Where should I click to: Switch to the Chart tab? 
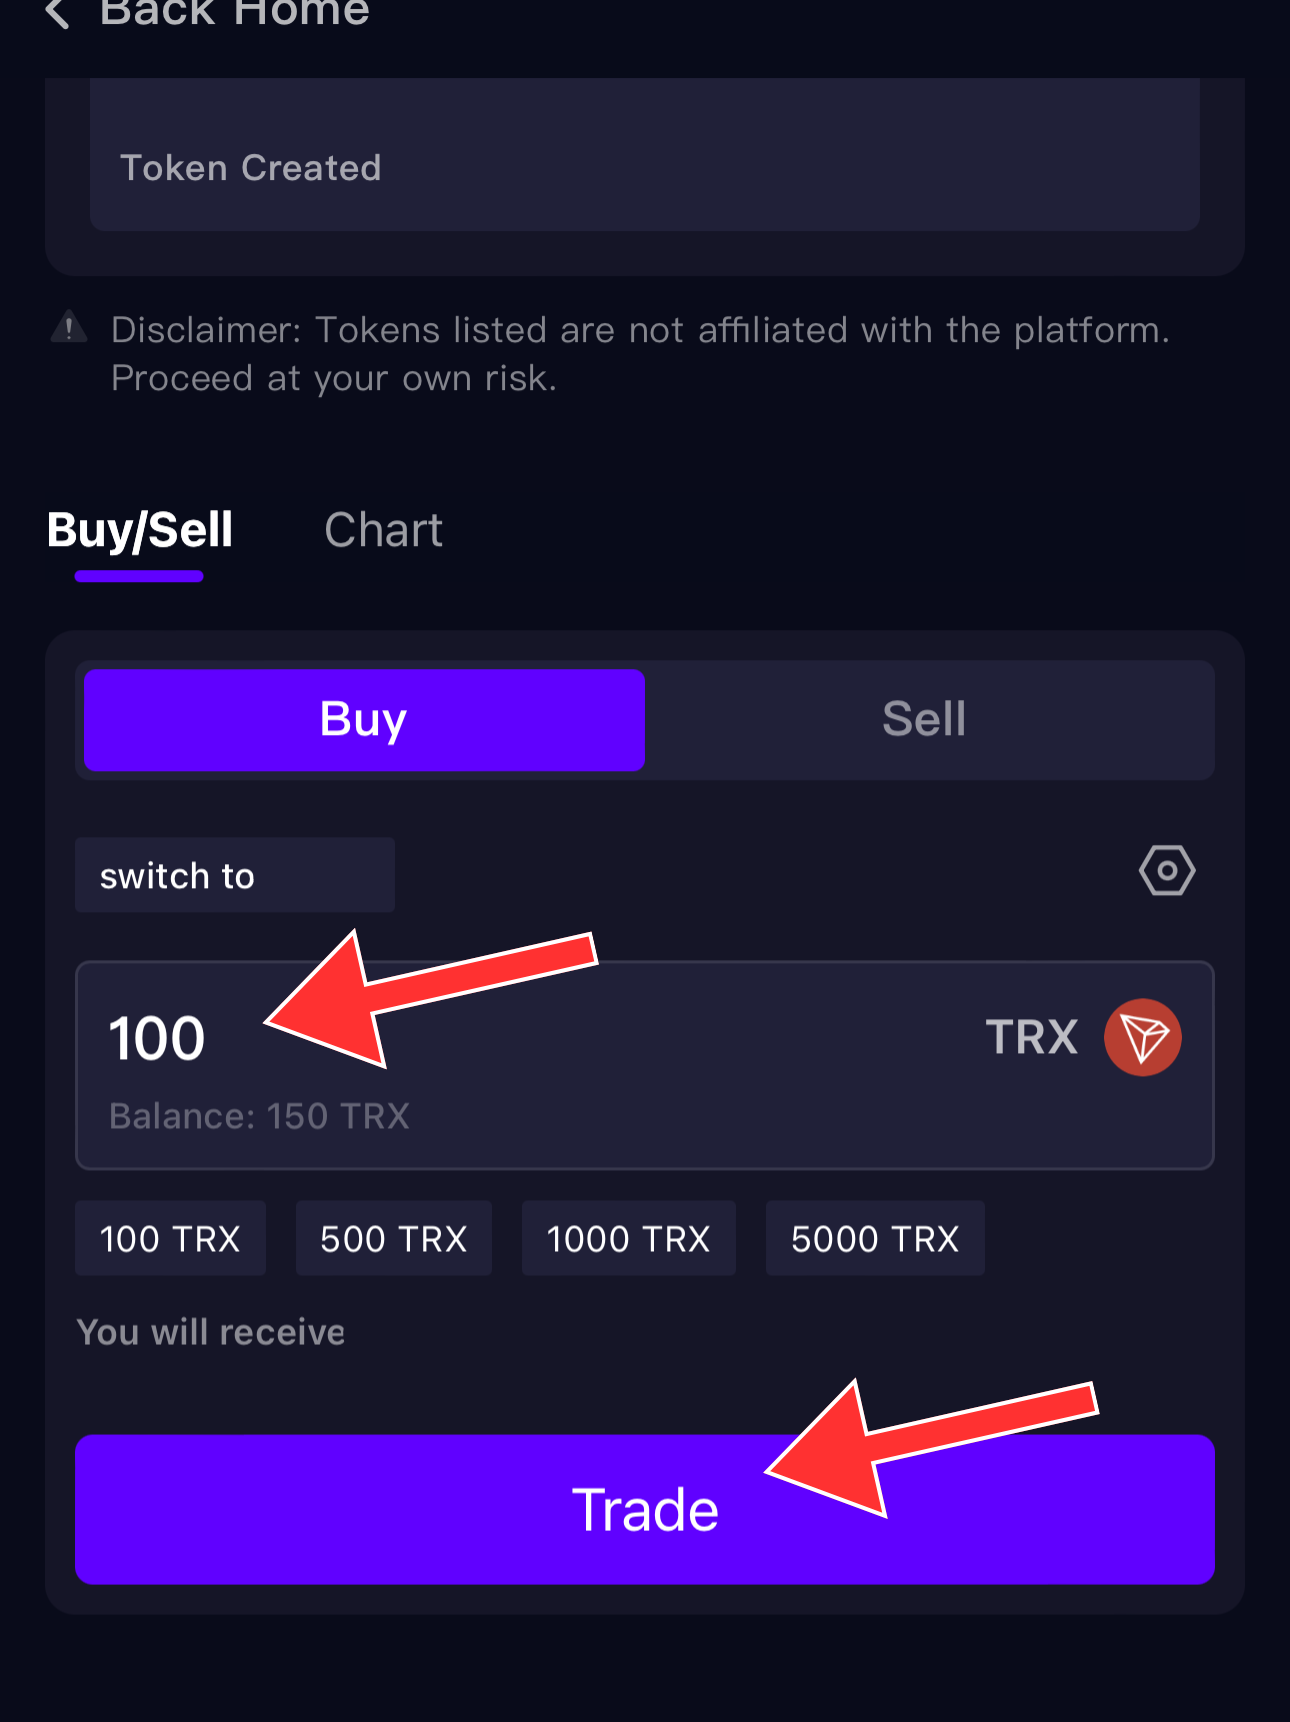coord(383,531)
